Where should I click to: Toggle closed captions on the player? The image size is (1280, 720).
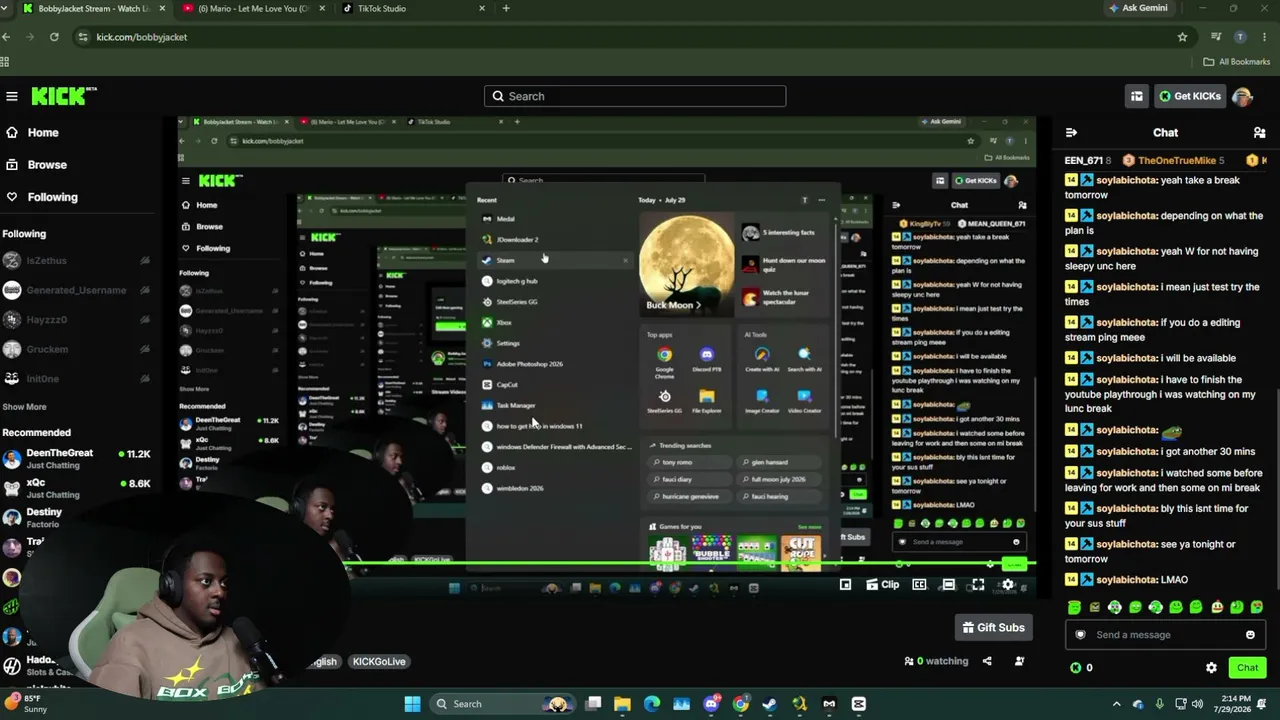[x=919, y=585]
